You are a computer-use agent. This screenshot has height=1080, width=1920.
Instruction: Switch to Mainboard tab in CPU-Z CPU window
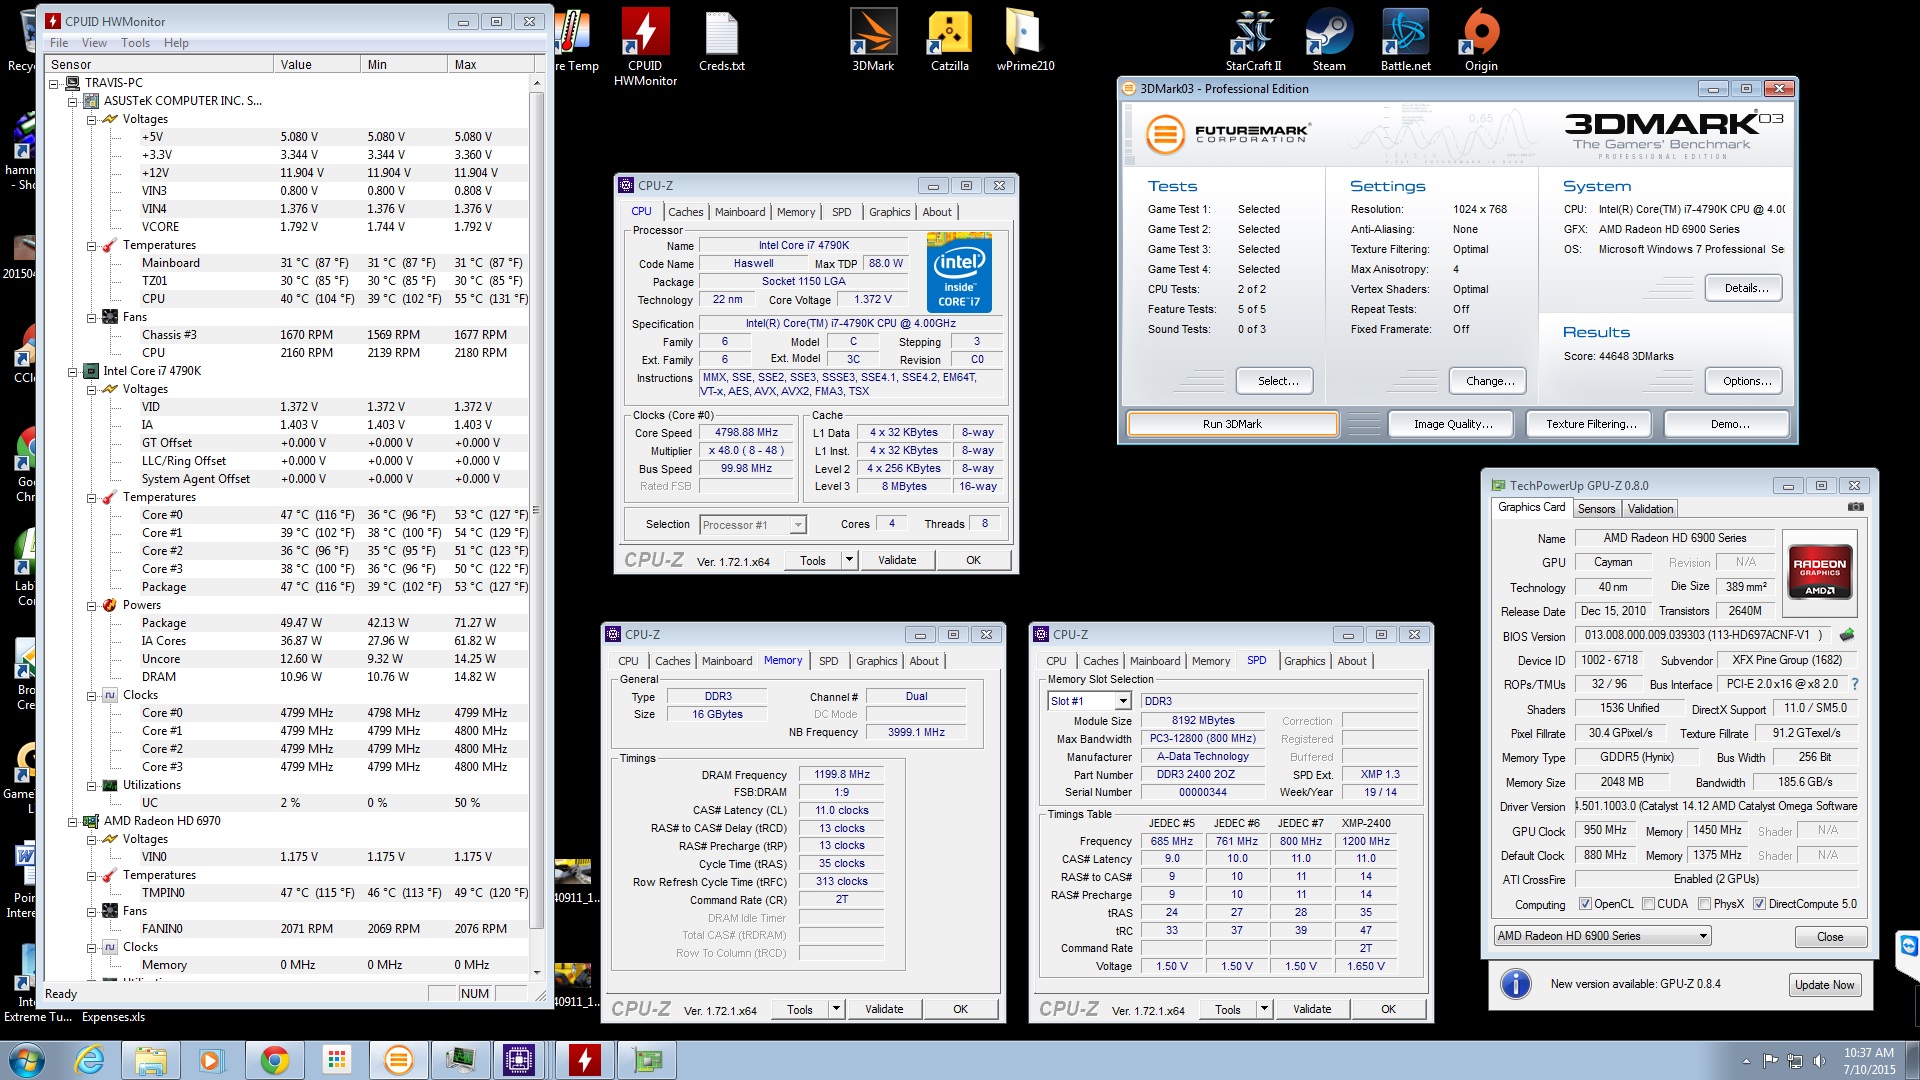[x=740, y=212]
